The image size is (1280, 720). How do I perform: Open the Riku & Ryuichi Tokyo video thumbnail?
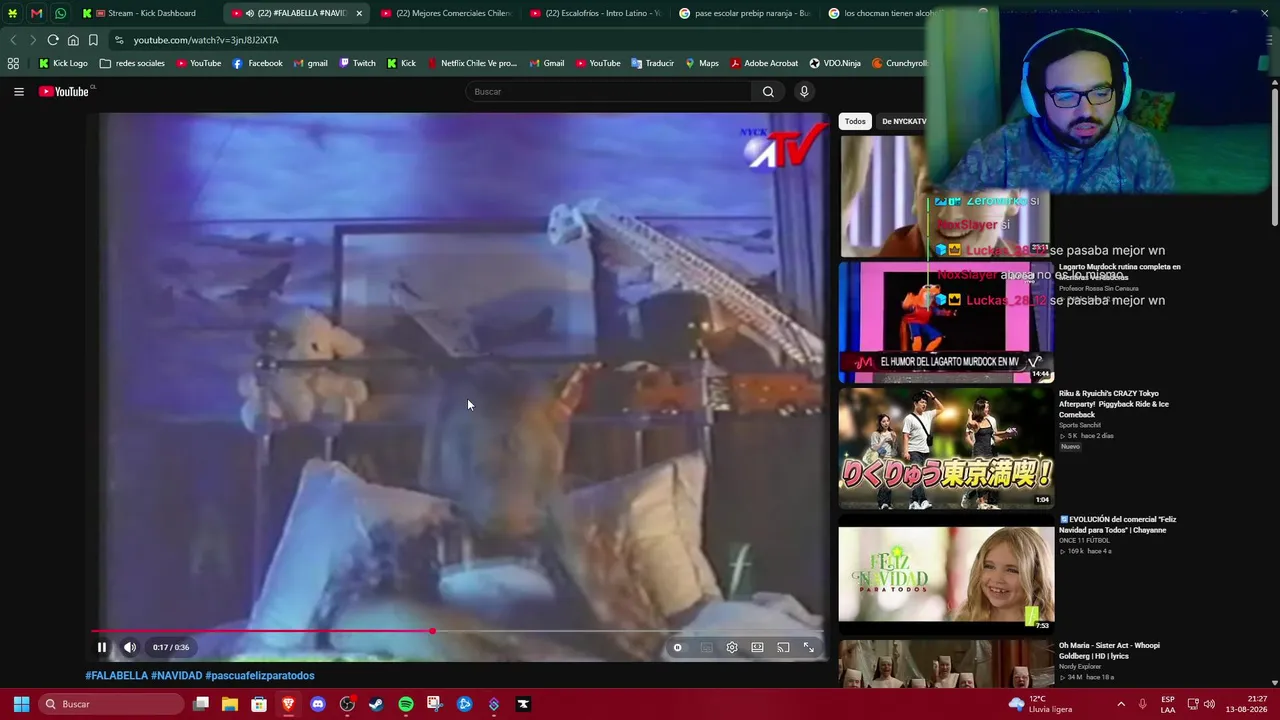coord(946,448)
